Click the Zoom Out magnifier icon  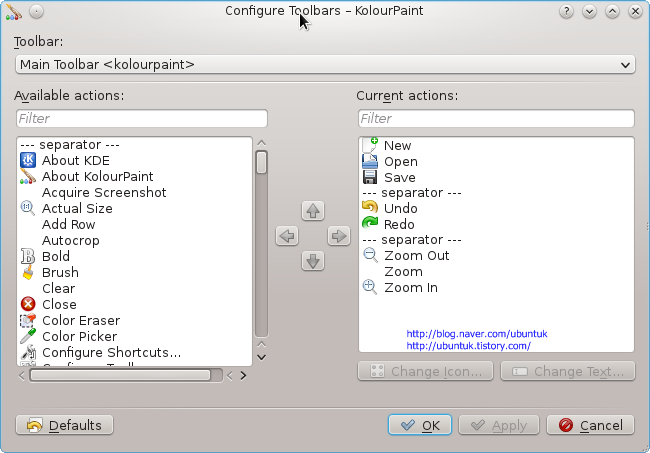click(370, 255)
